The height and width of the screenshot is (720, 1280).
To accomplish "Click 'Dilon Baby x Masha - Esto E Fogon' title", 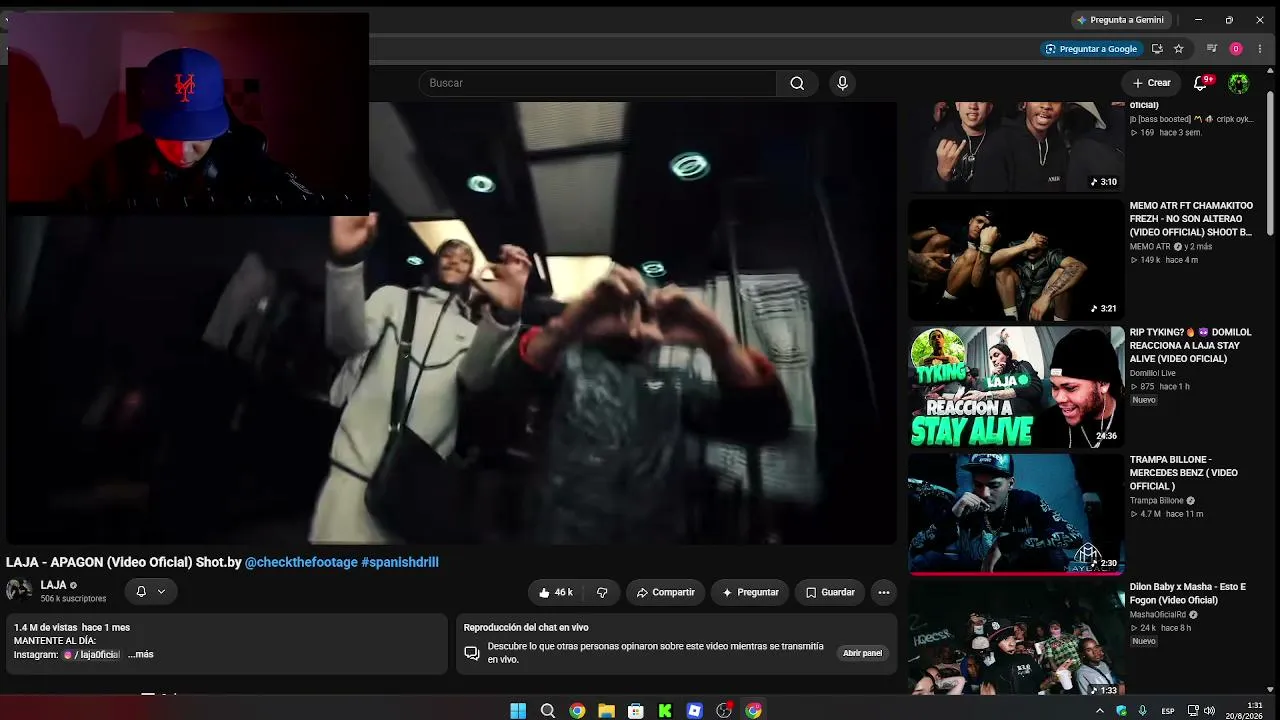I will pos(1188,594).
